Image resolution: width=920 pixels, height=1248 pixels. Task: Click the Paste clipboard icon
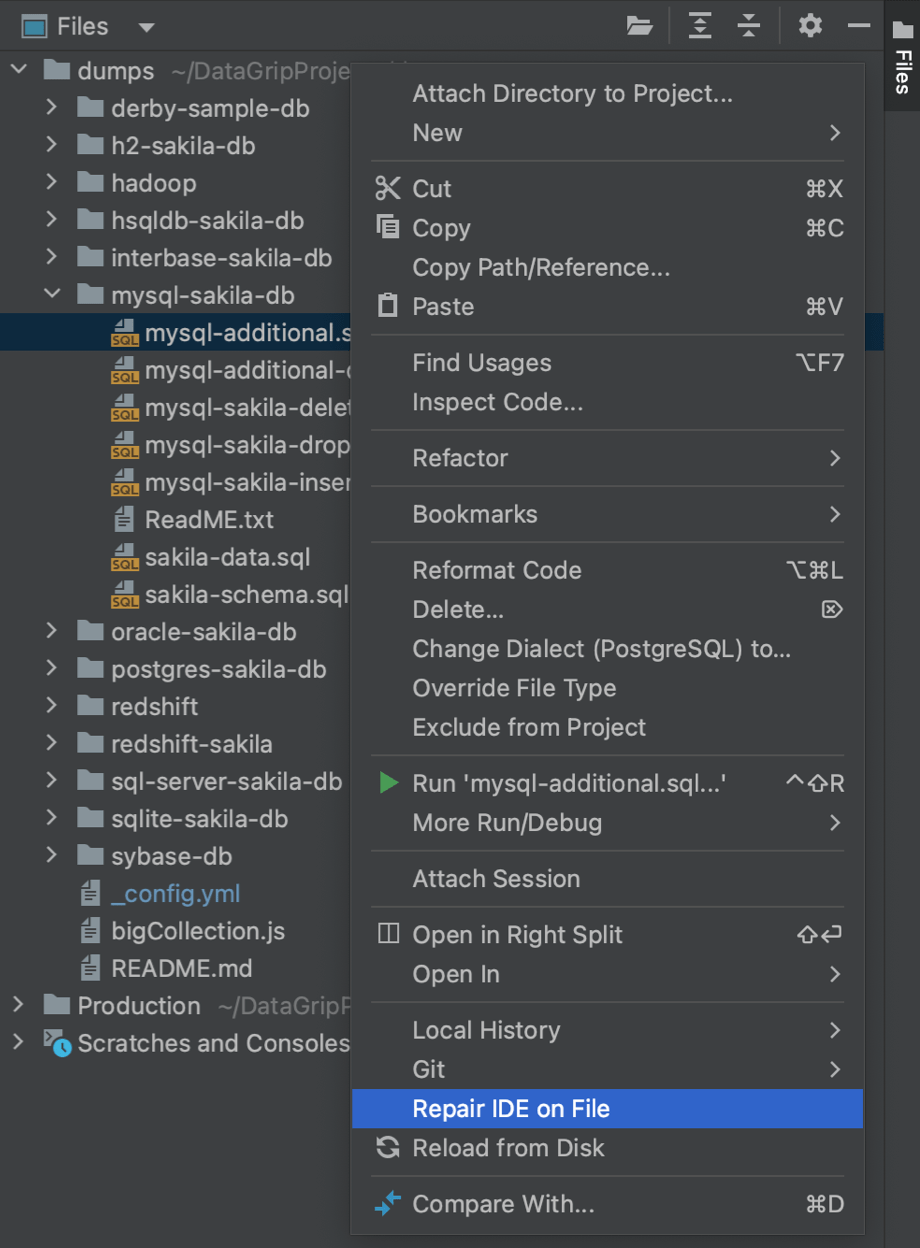[x=388, y=306]
